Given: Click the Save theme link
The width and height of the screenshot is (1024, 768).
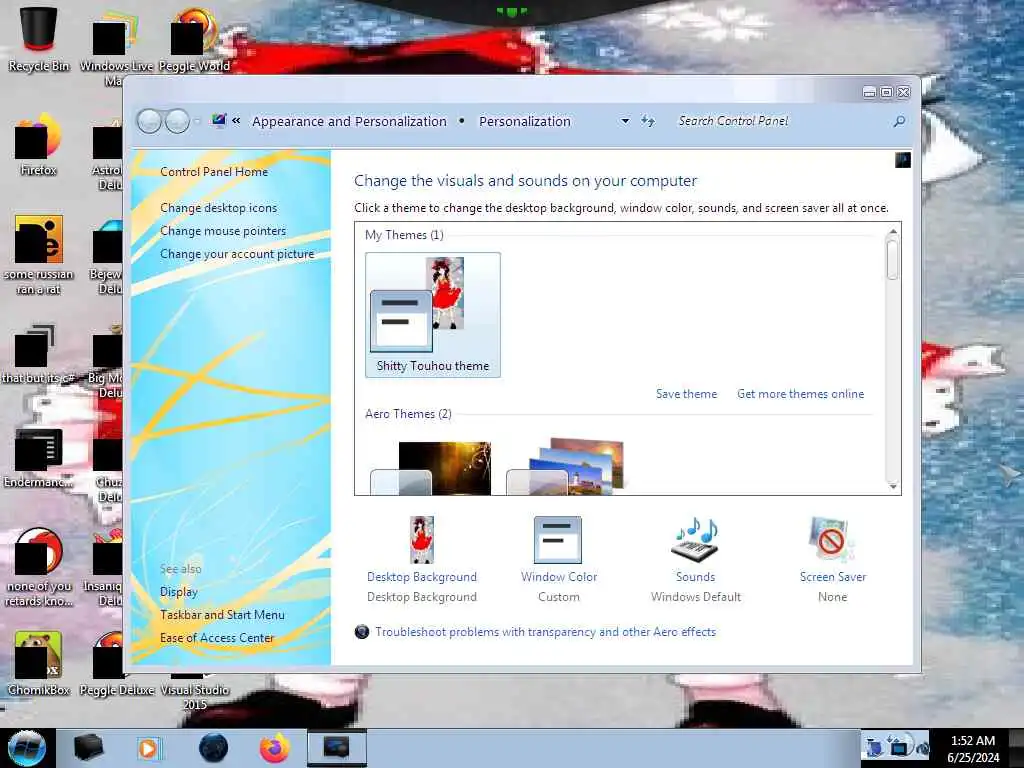Looking at the screenshot, I should (x=686, y=394).
